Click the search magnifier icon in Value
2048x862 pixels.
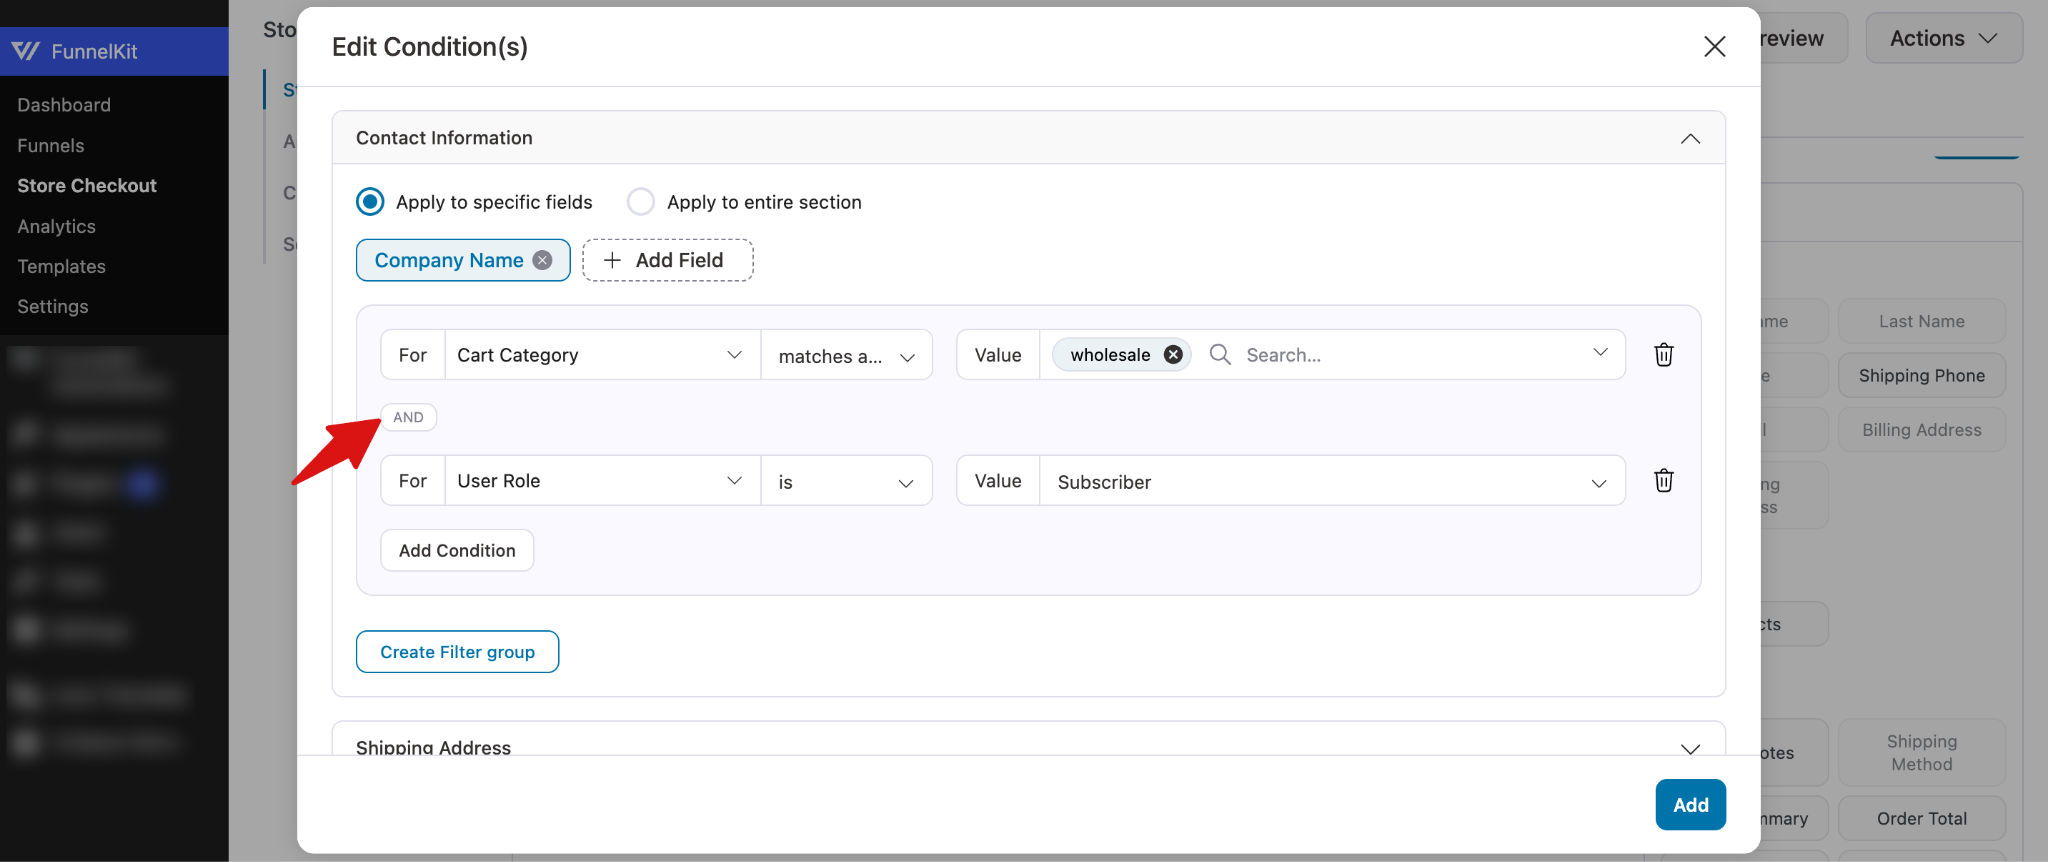click(x=1220, y=355)
